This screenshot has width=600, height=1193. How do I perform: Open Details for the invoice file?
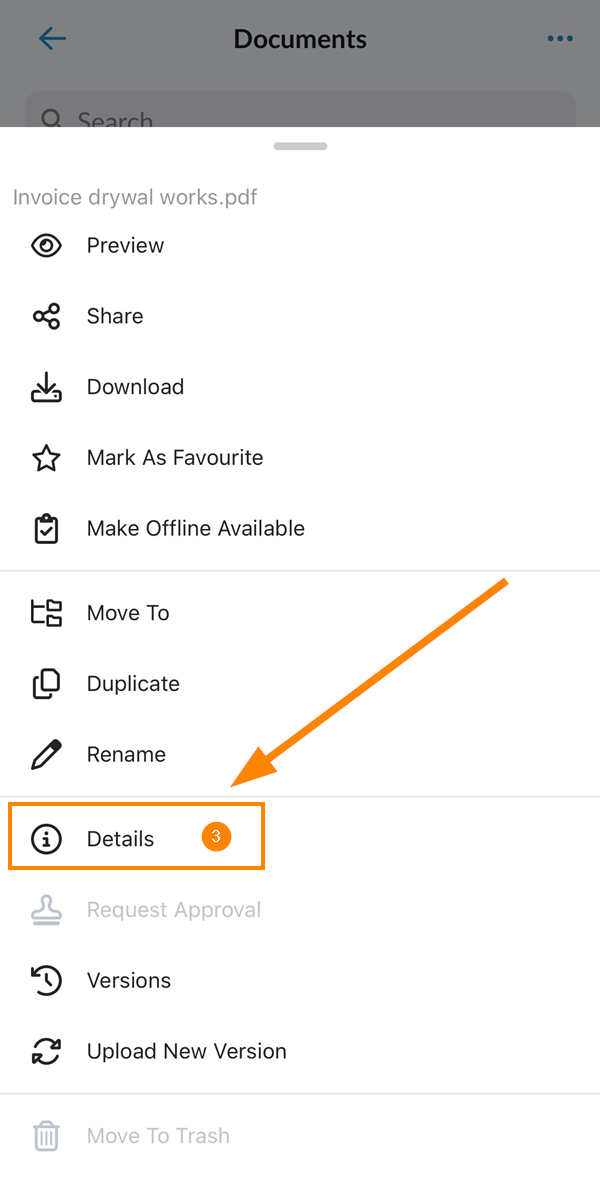point(136,835)
